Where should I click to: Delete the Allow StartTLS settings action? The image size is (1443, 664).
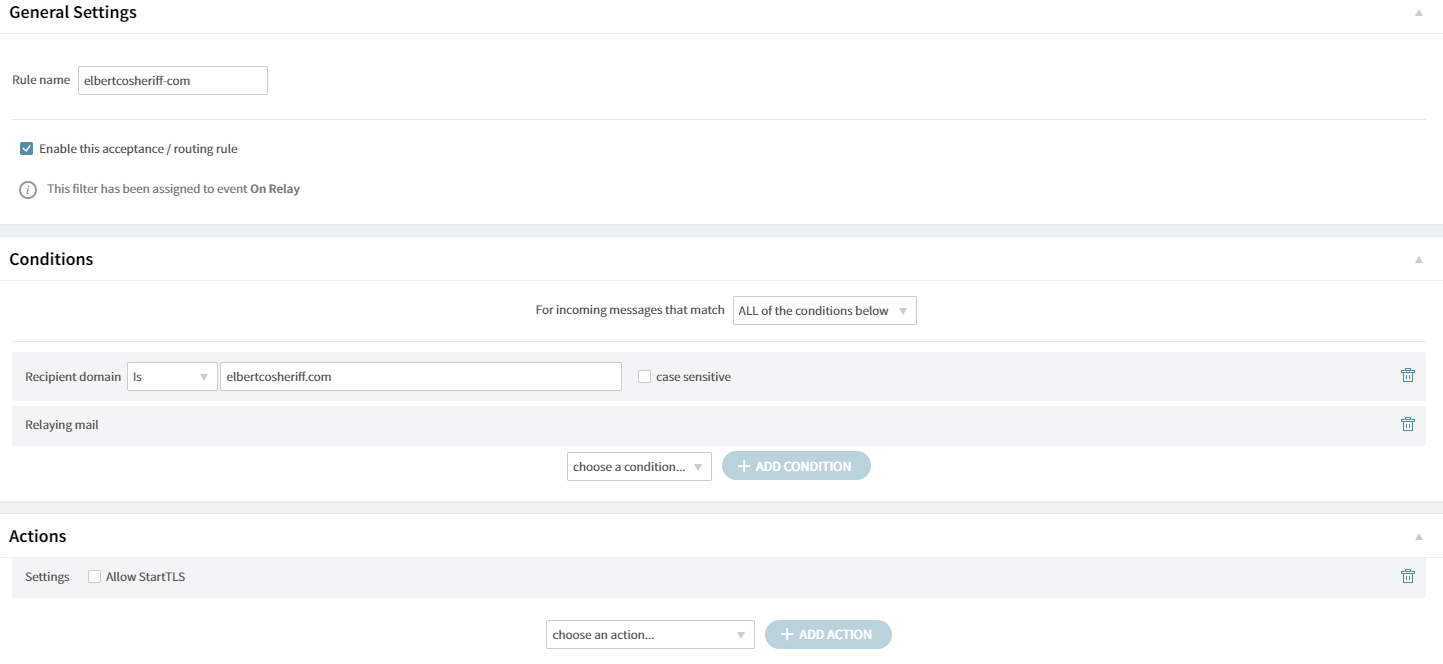coord(1407,576)
